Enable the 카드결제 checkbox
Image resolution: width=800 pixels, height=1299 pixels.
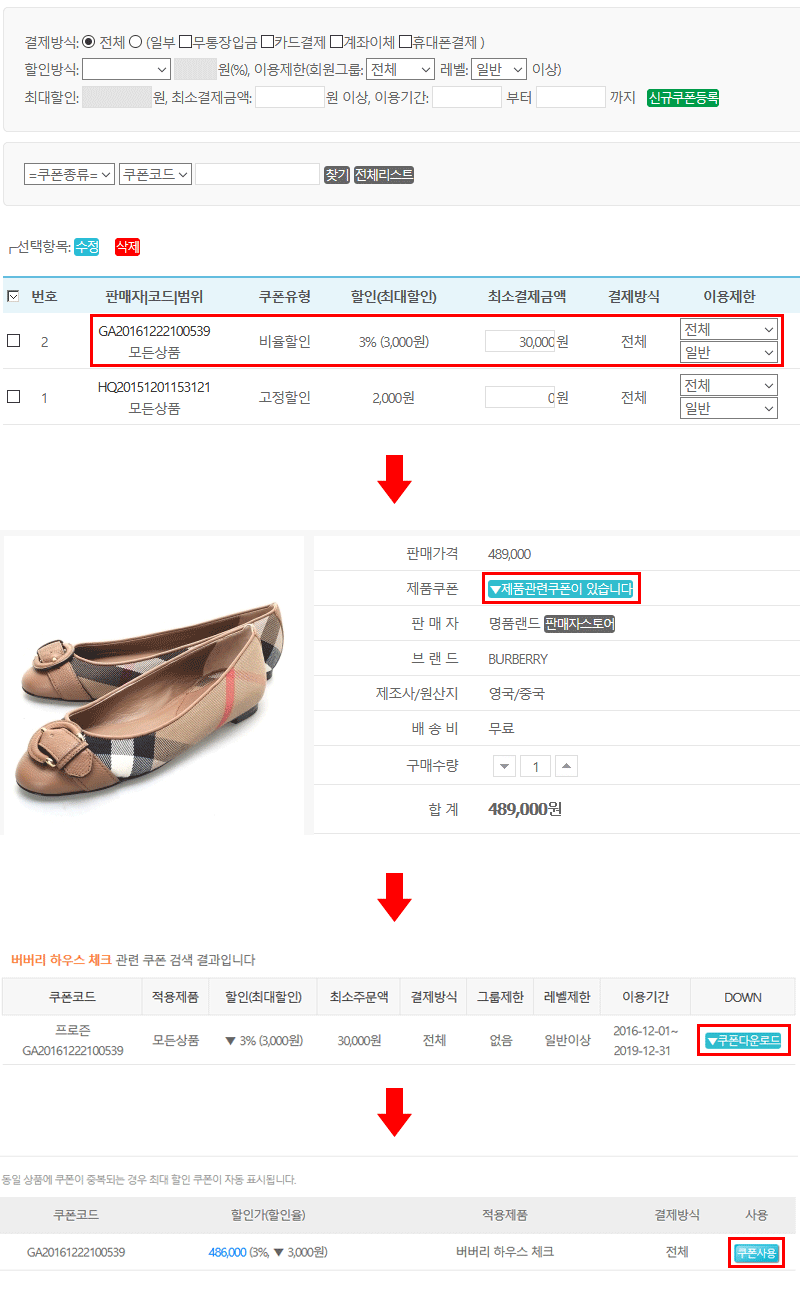pos(267,42)
